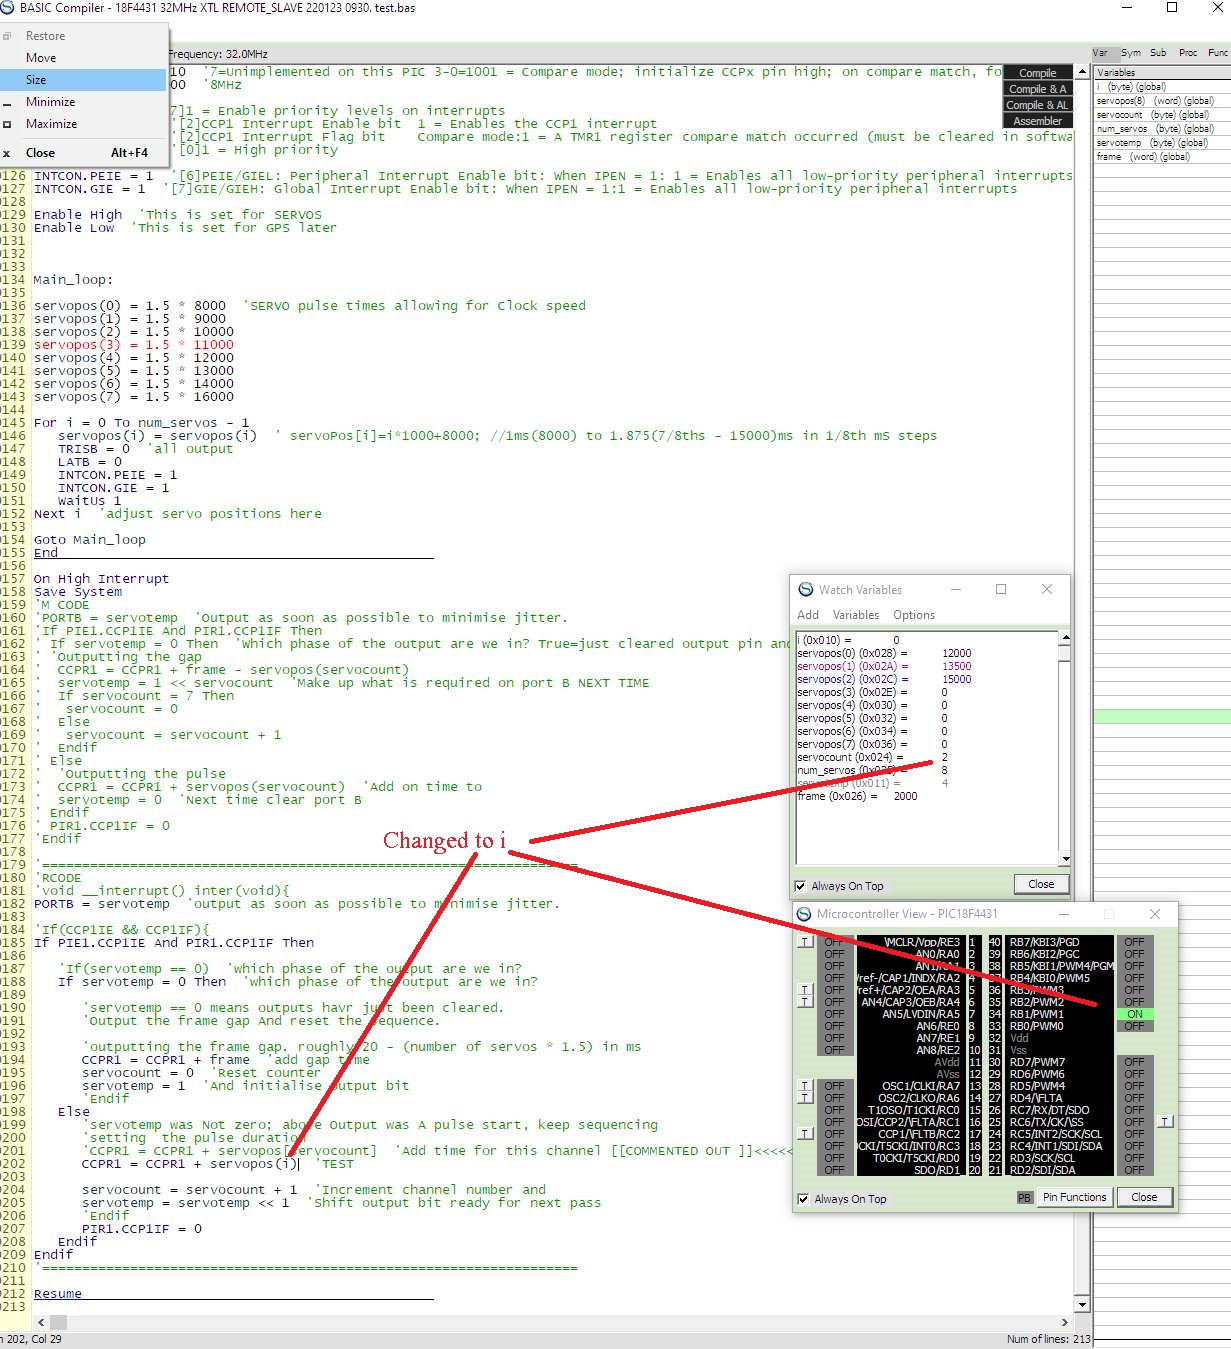Image resolution: width=1231 pixels, height=1349 pixels.
Task: Click the OFF state of RD7/PWM7 pin
Action: click(x=1135, y=1062)
